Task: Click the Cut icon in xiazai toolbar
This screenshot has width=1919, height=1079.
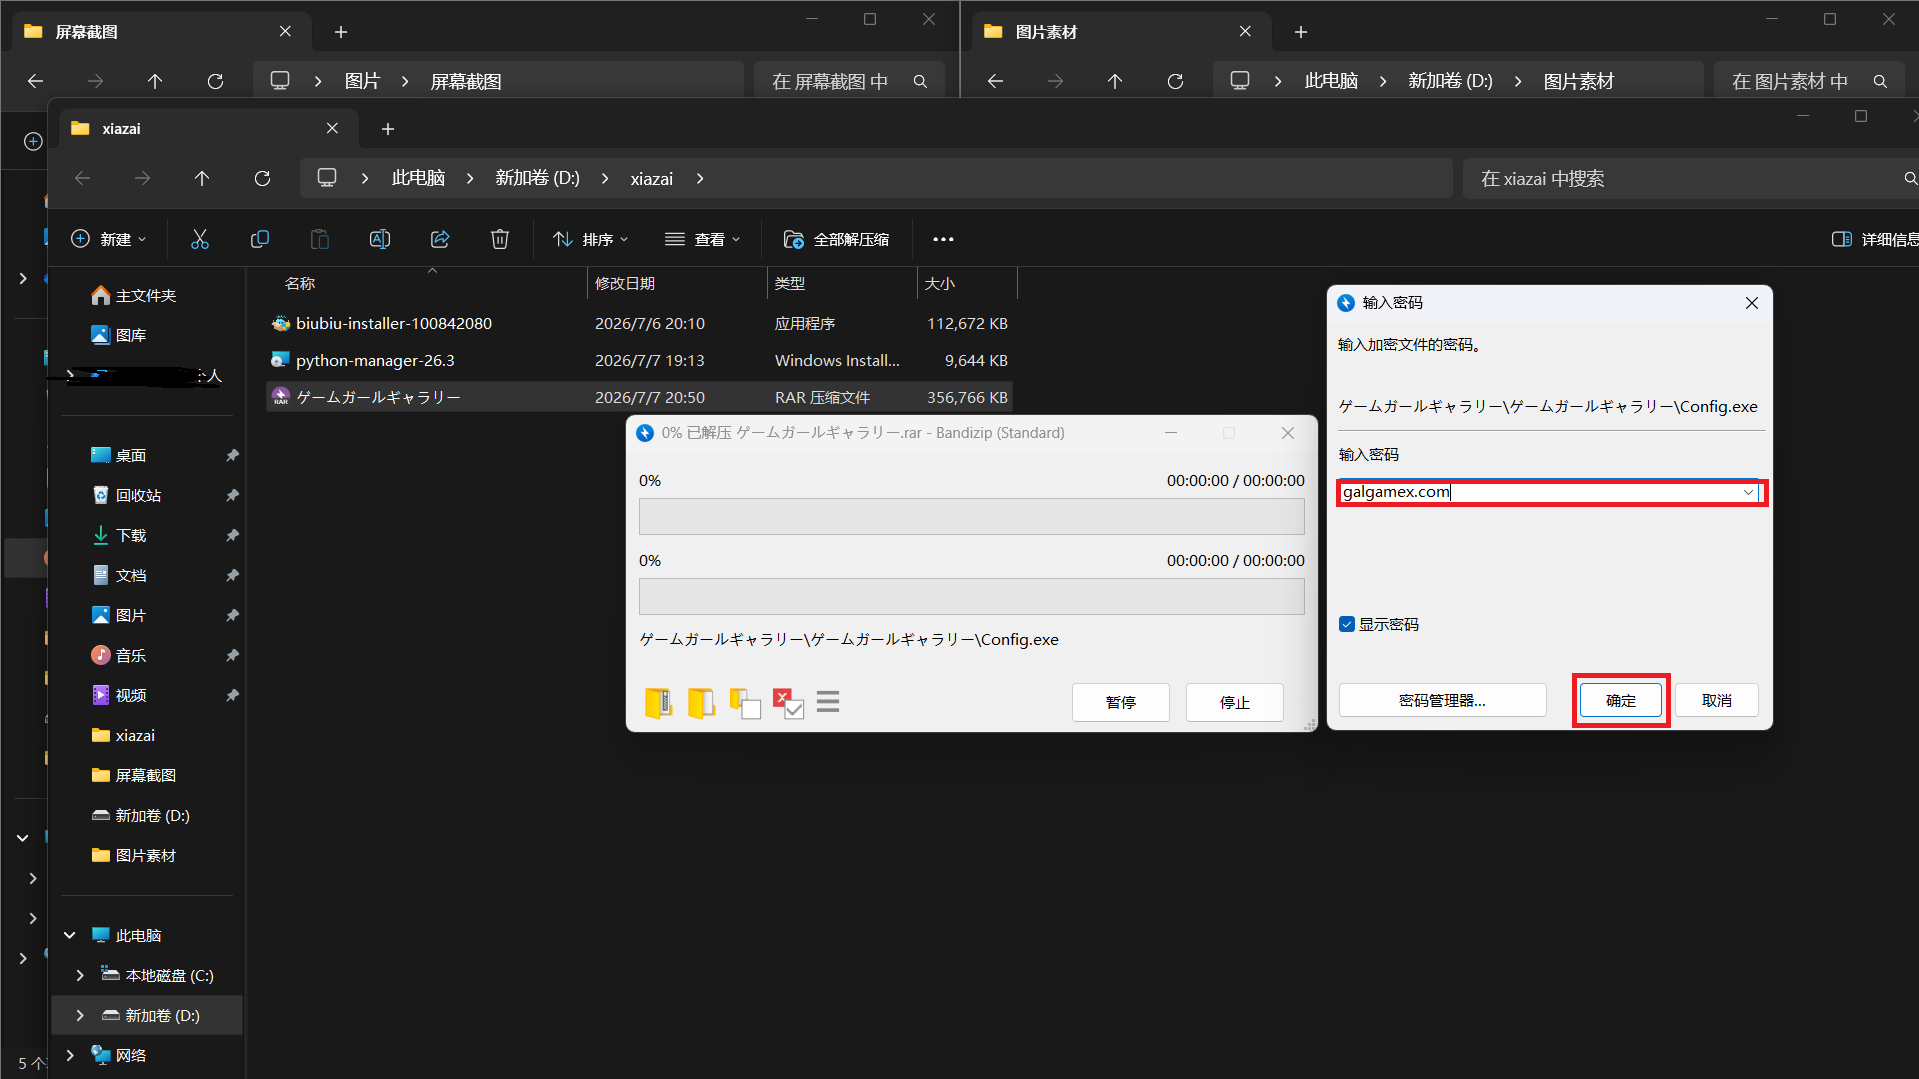Action: (x=200, y=239)
